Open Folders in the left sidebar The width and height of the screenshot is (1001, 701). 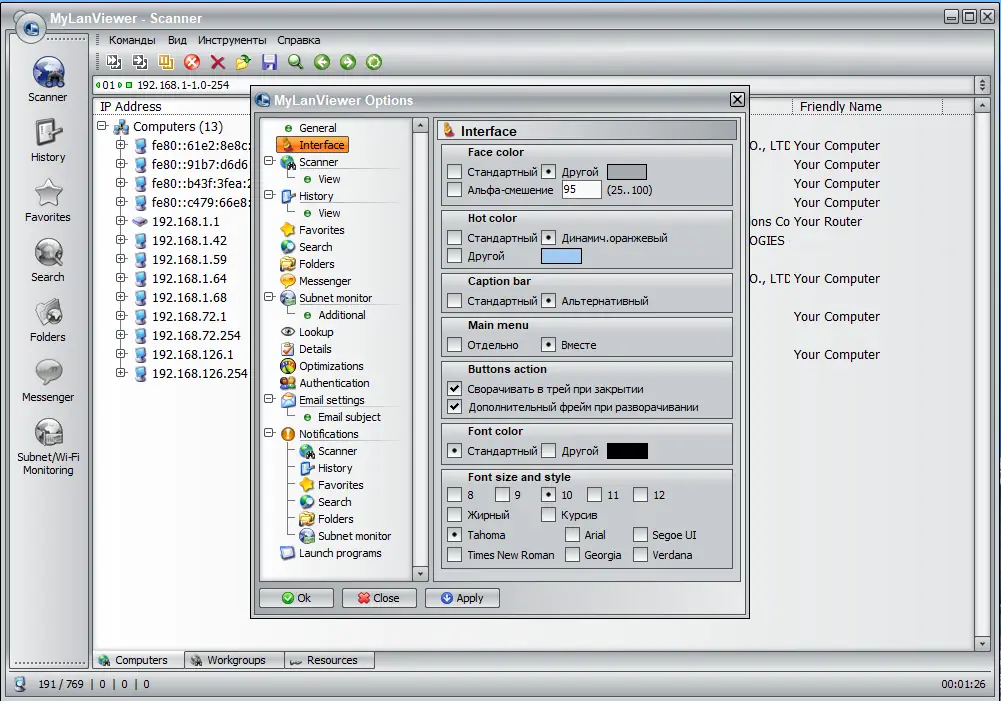pyautogui.click(x=48, y=320)
